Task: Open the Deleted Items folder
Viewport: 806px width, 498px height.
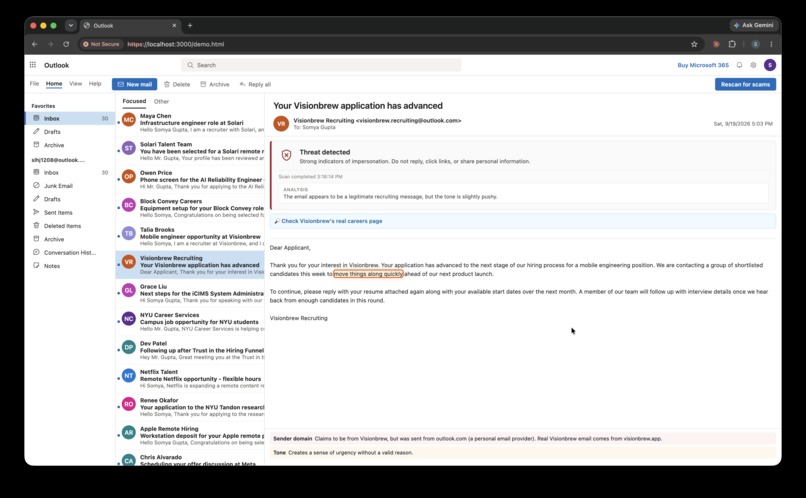Action: click(x=70, y=226)
